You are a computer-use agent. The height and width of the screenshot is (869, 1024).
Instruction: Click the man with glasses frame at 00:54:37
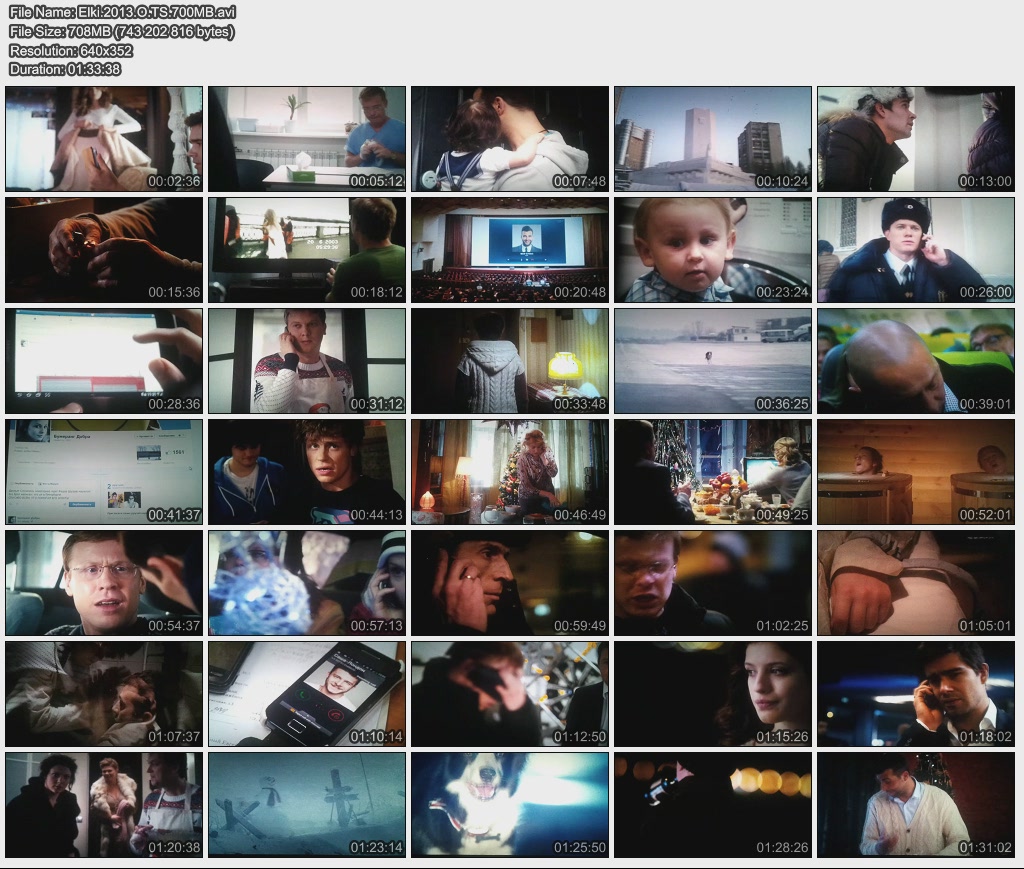(x=104, y=583)
